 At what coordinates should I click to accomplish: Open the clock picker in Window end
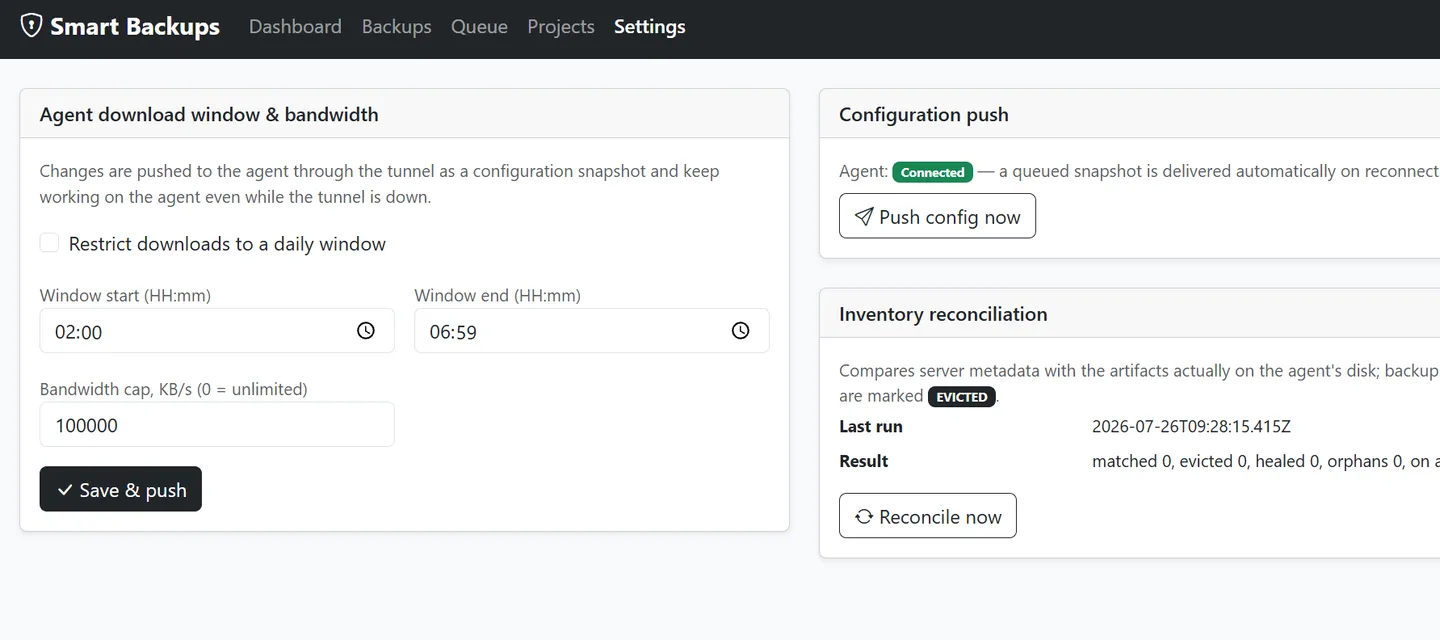click(x=740, y=331)
